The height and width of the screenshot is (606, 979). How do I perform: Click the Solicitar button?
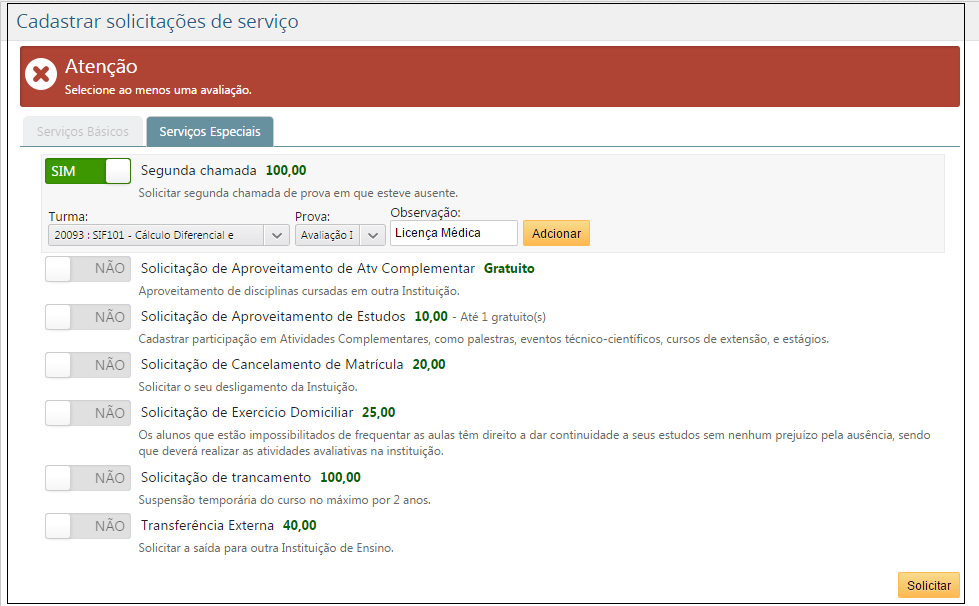pos(928,585)
